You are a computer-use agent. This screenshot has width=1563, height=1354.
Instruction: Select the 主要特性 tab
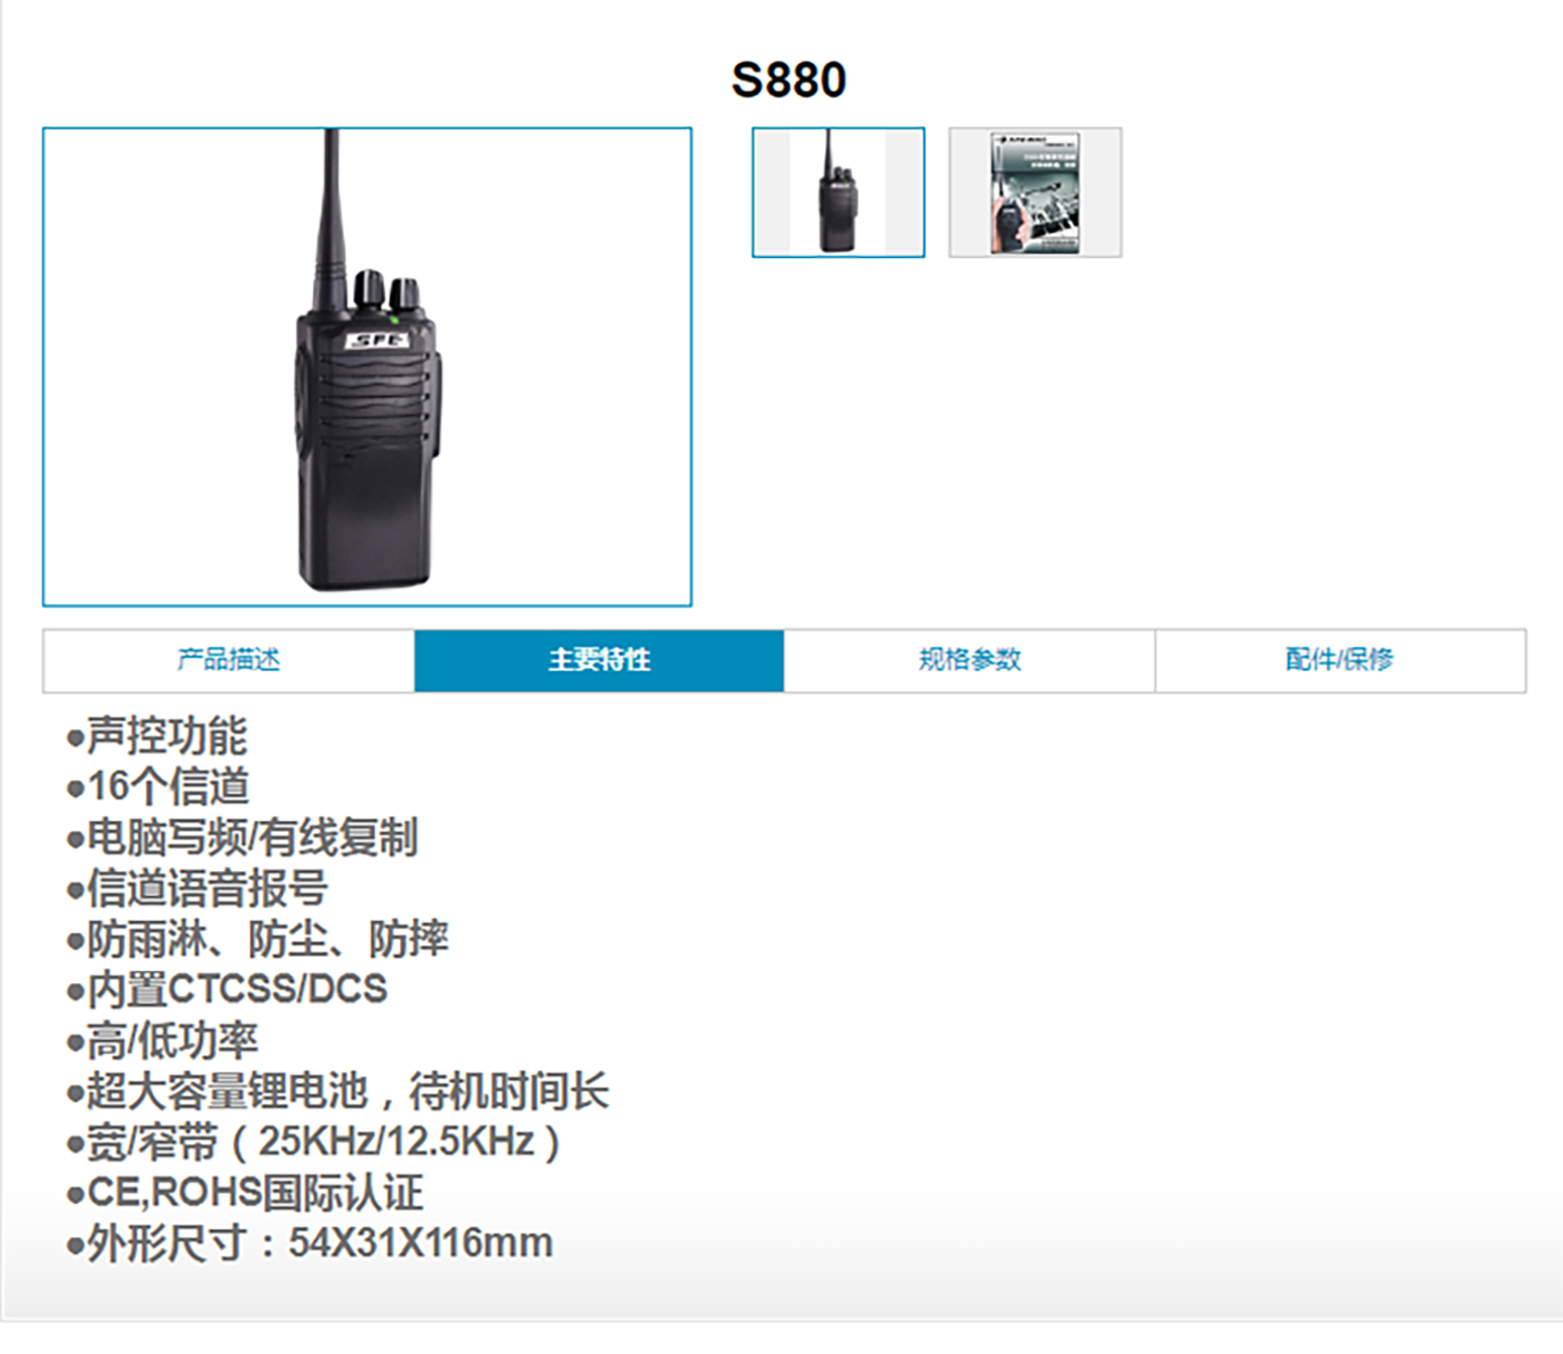coord(599,660)
